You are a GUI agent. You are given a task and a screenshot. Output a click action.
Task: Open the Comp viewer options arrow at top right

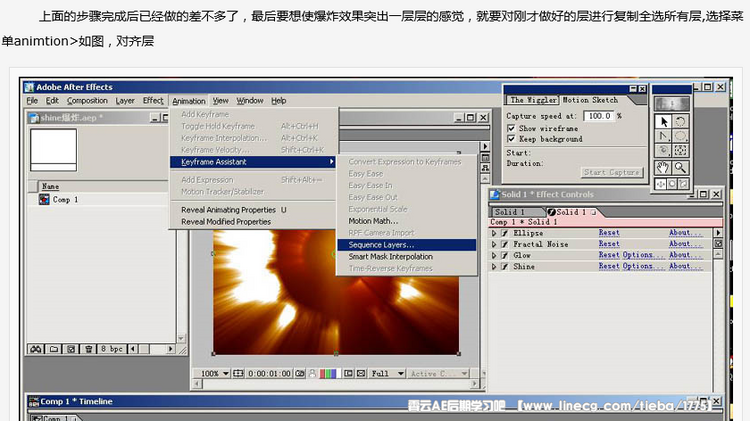pyautogui.click(x=485, y=146)
